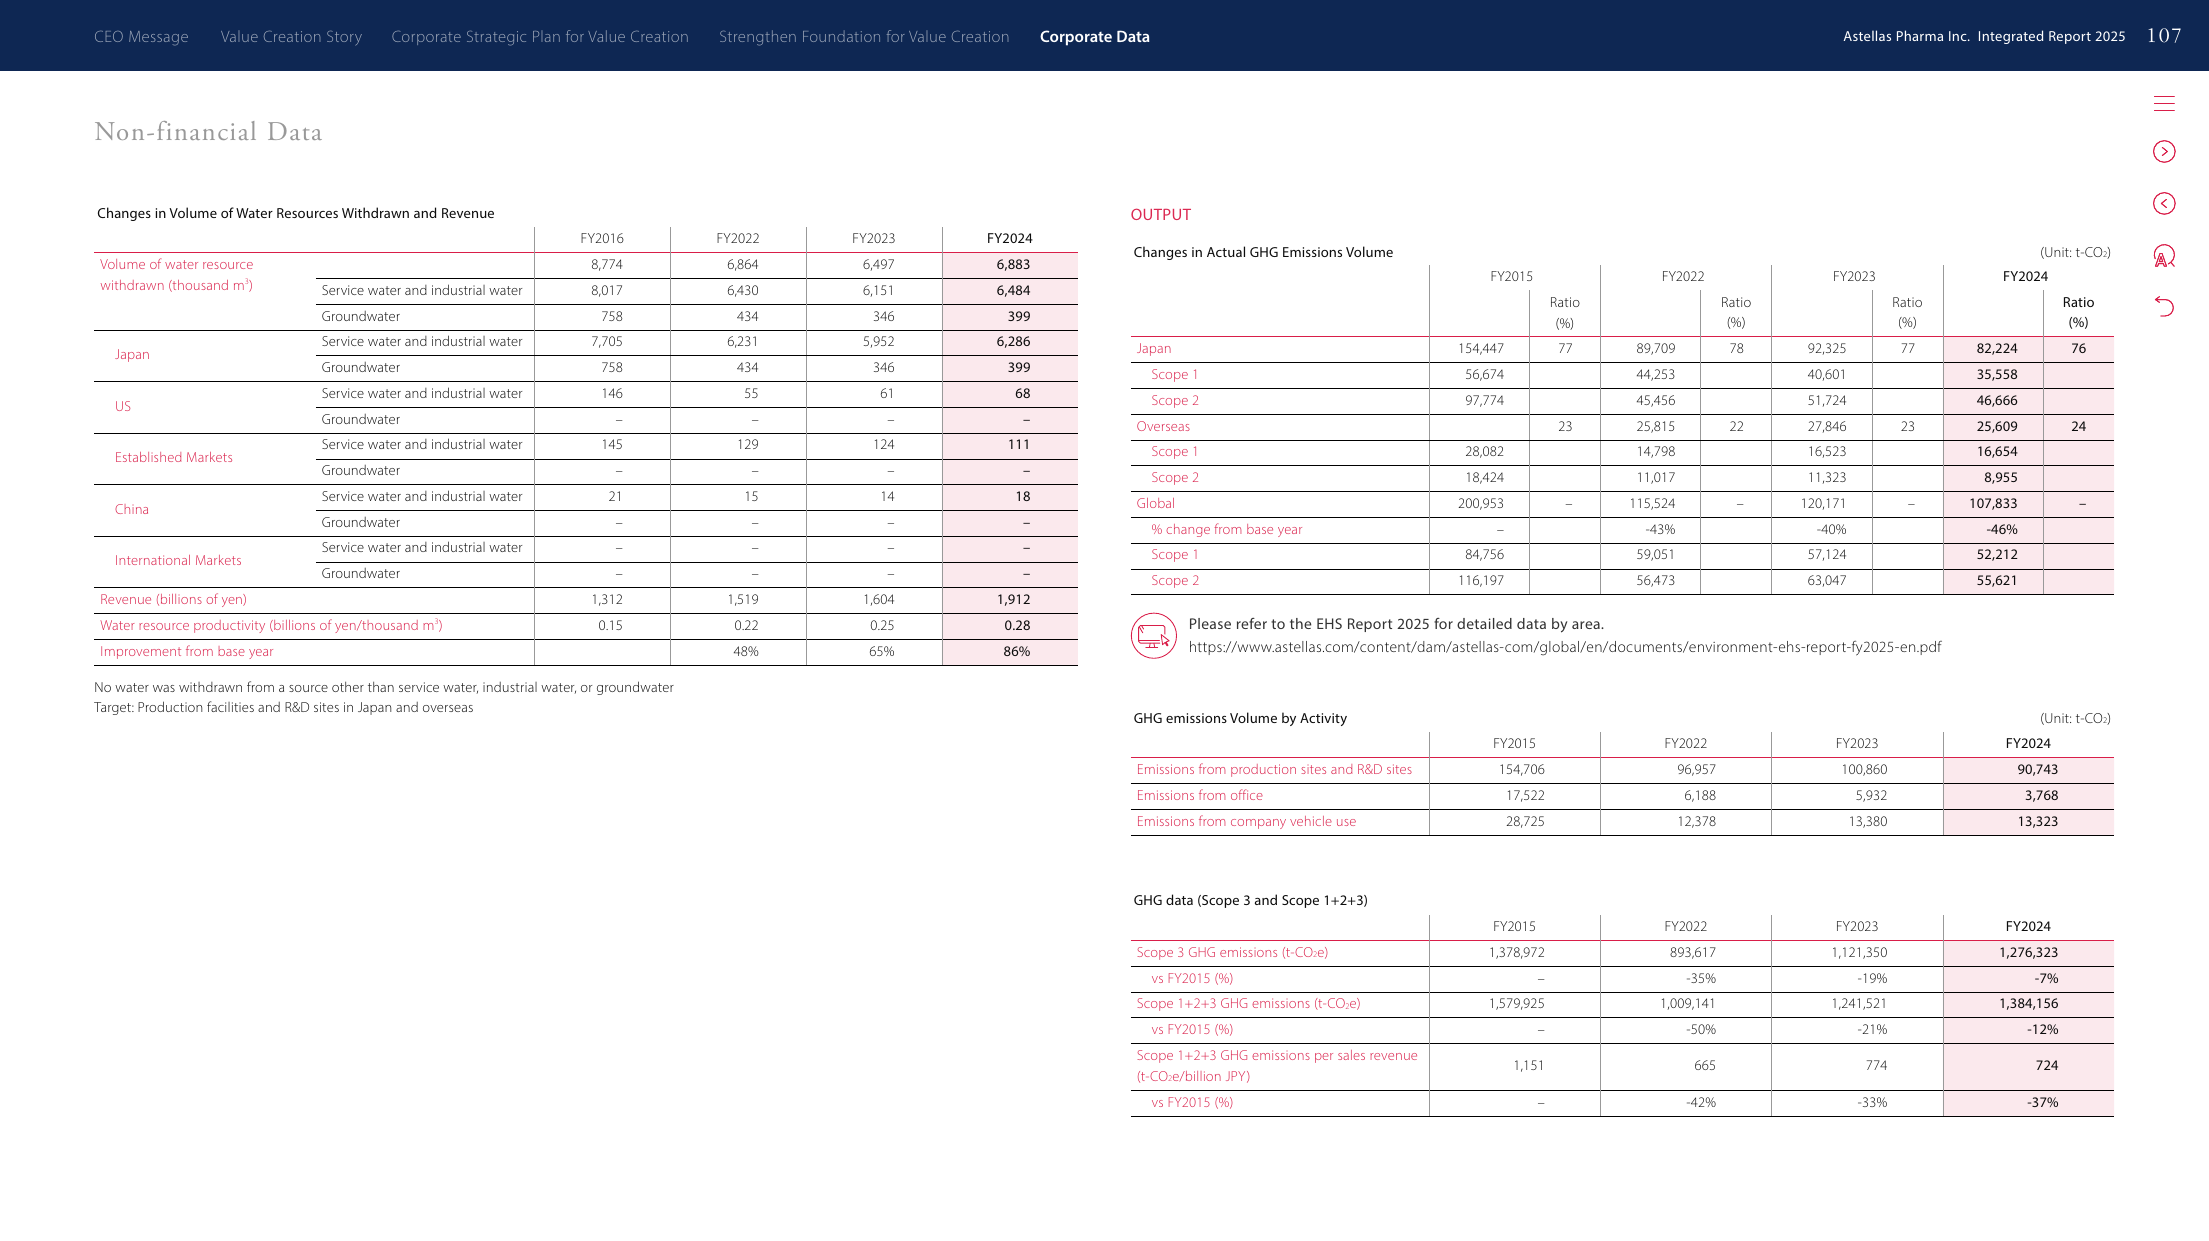Click 'GHG emissions Volume by Activity' title
The height and width of the screenshot is (1241, 2209).
point(1240,719)
